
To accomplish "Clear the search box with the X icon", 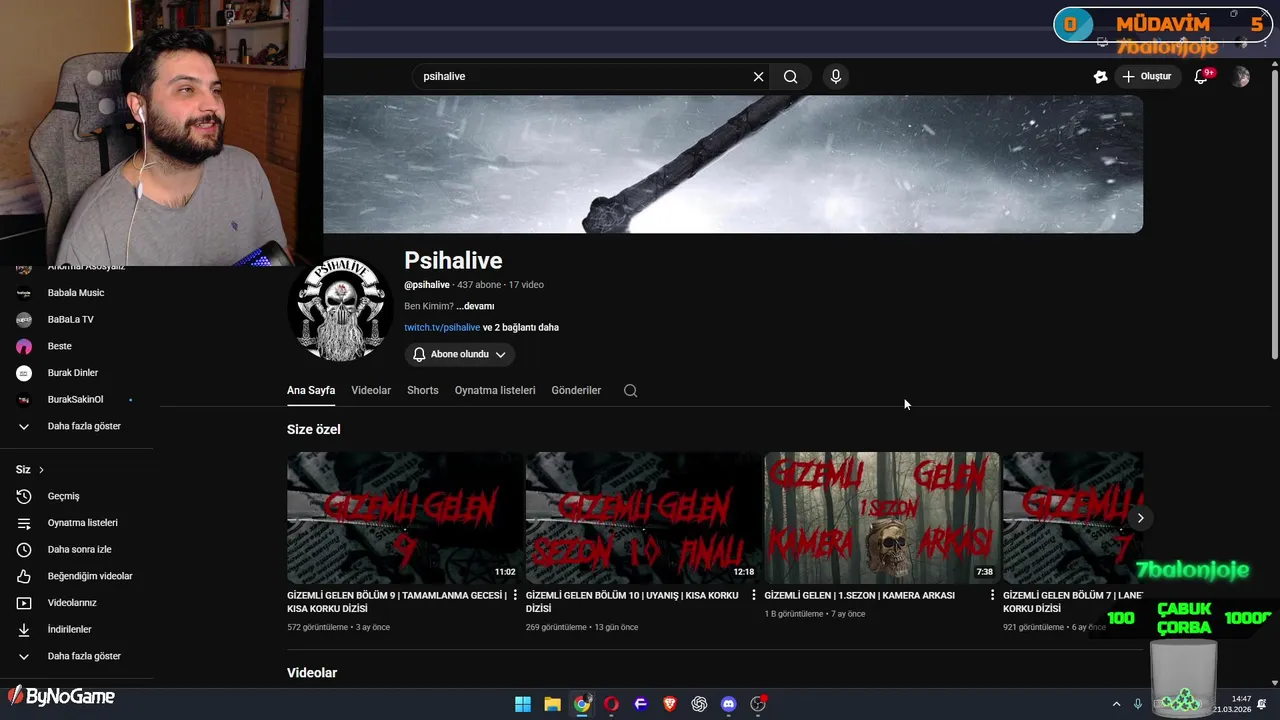I will (x=758, y=76).
